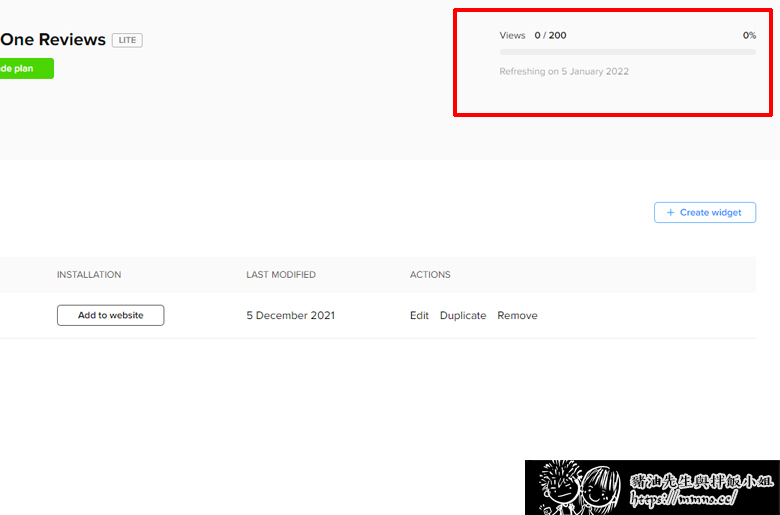Click Add to website button

pos(110,315)
